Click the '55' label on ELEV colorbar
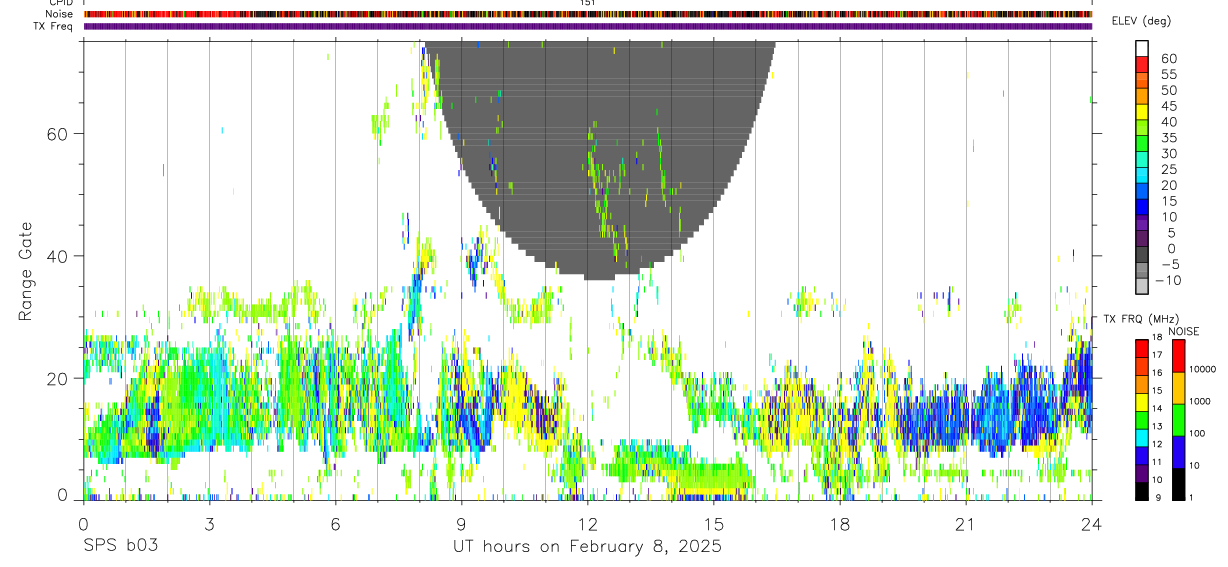 tap(1169, 75)
